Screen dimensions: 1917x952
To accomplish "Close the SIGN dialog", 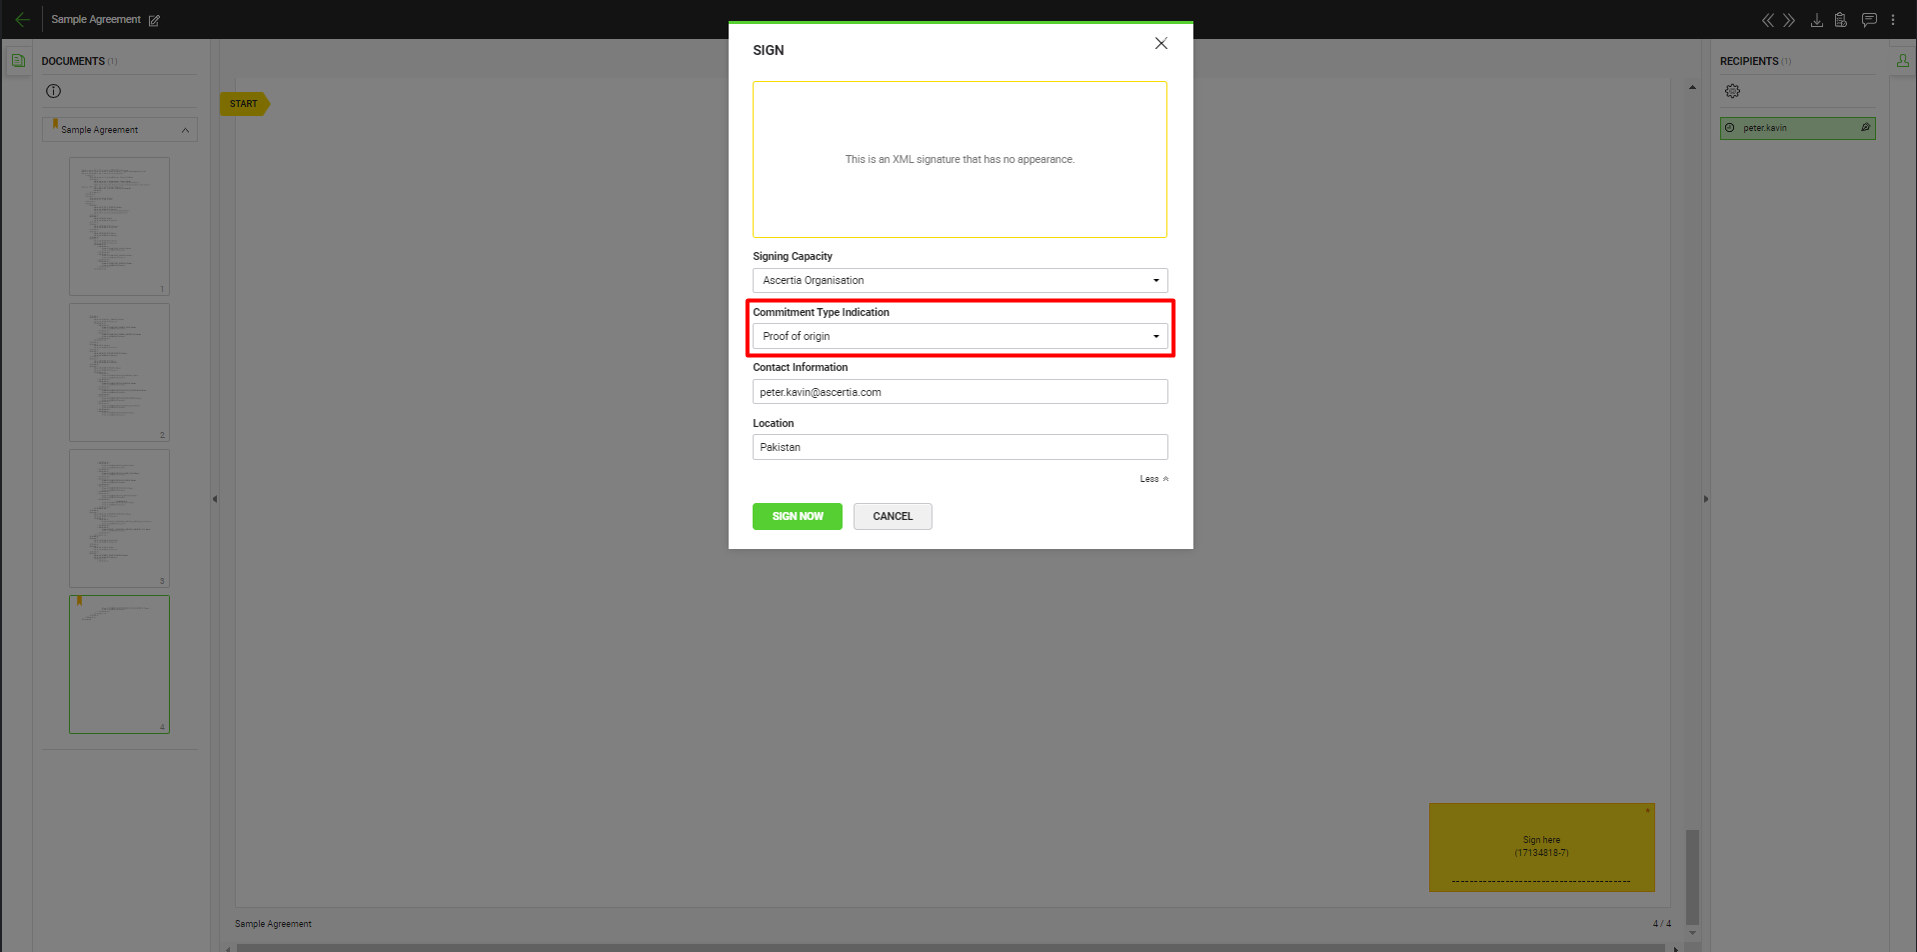I will pyautogui.click(x=1160, y=43).
